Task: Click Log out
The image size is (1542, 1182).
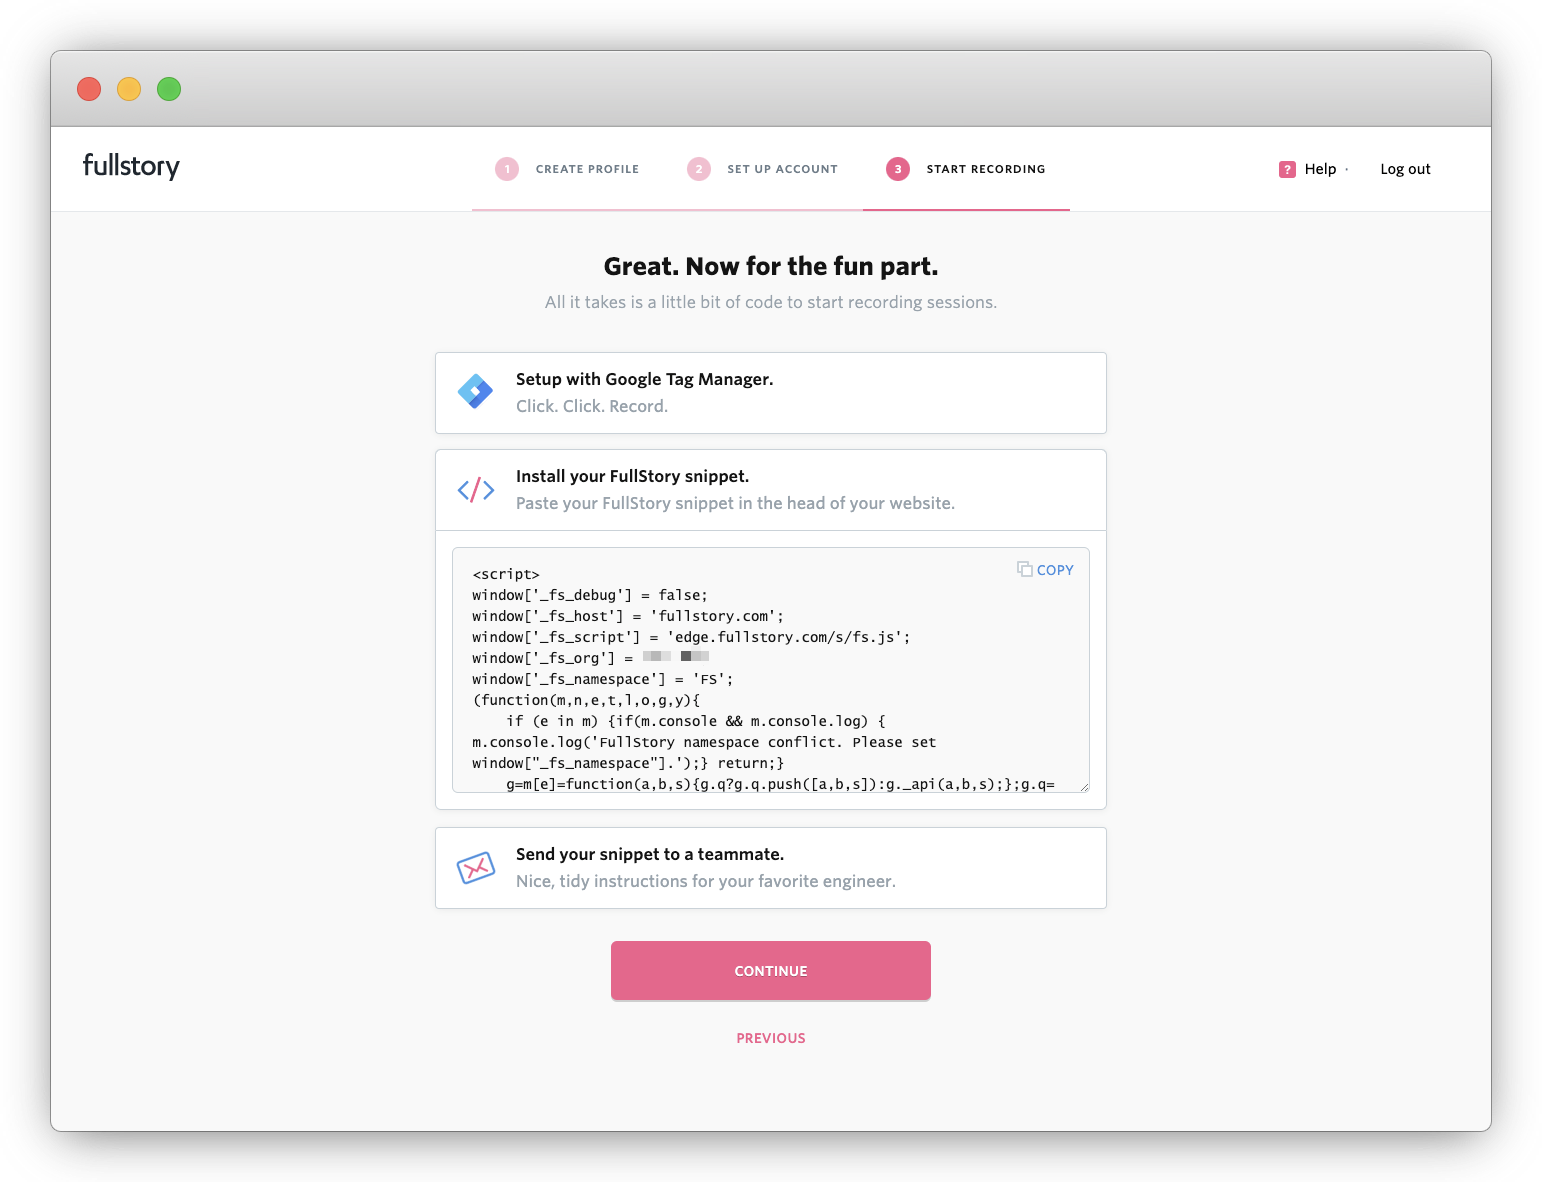Action: (1405, 169)
